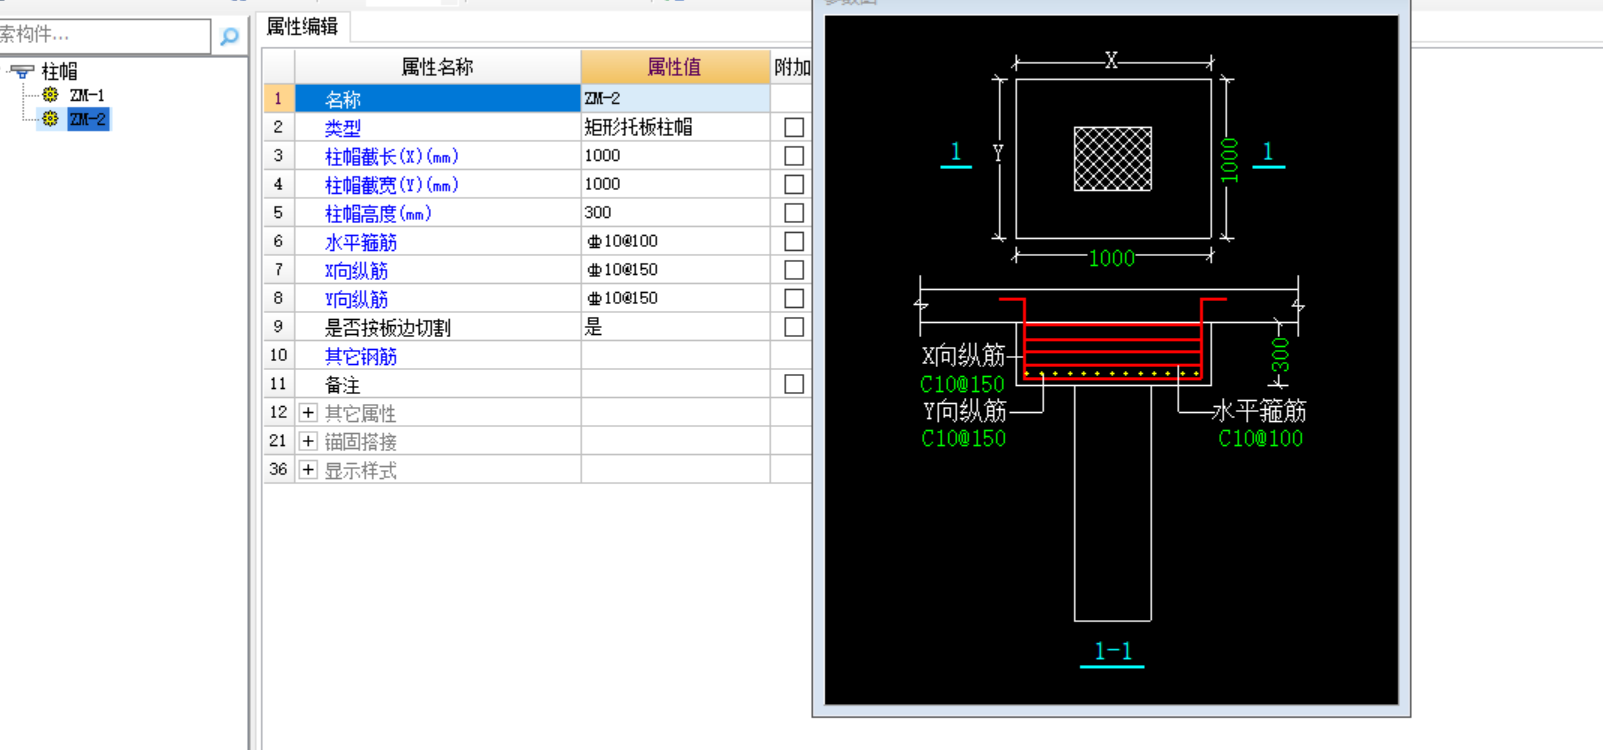Tick the 附加 checkbox for 是否按板边切割
The width and height of the screenshot is (1603, 750).
(794, 327)
